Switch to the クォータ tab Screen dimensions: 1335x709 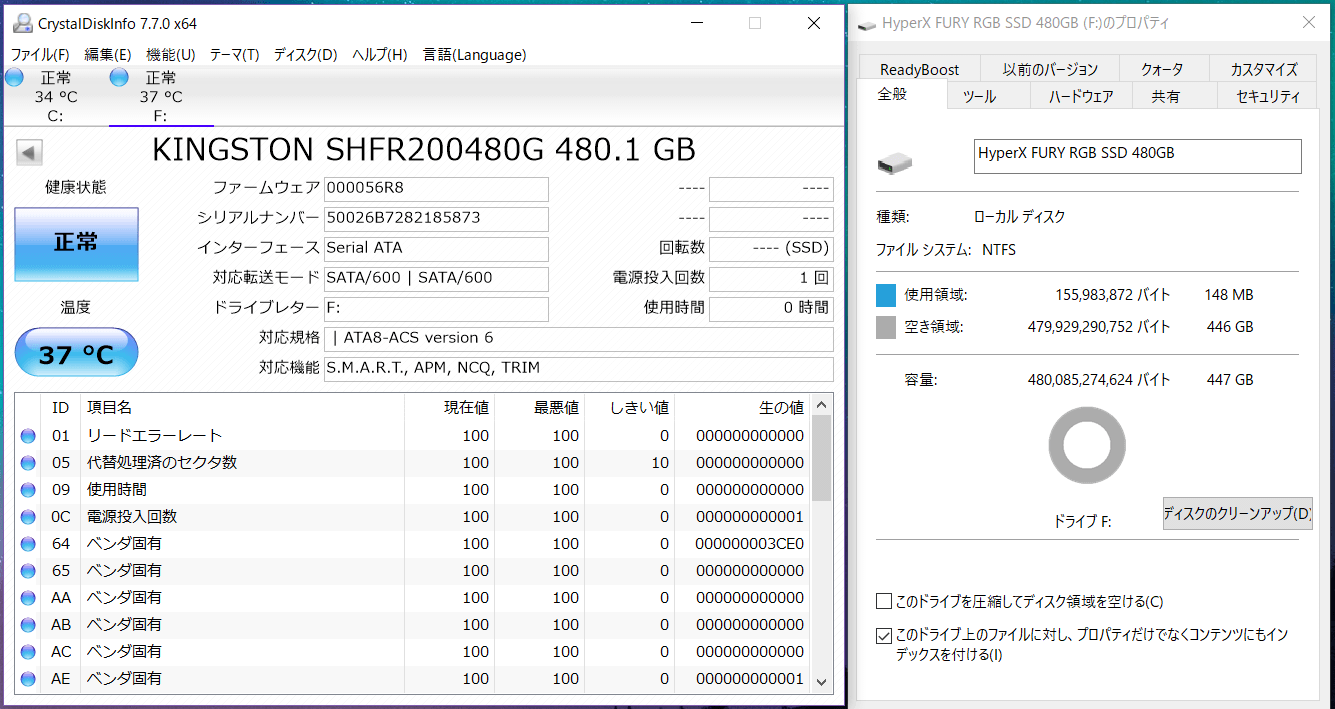click(1162, 69)
